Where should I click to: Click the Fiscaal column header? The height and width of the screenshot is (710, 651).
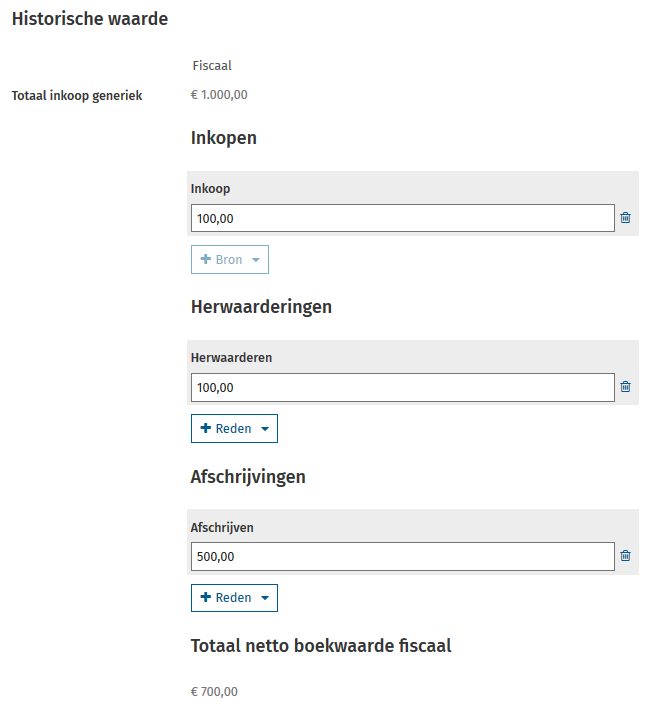pos(212,66)
